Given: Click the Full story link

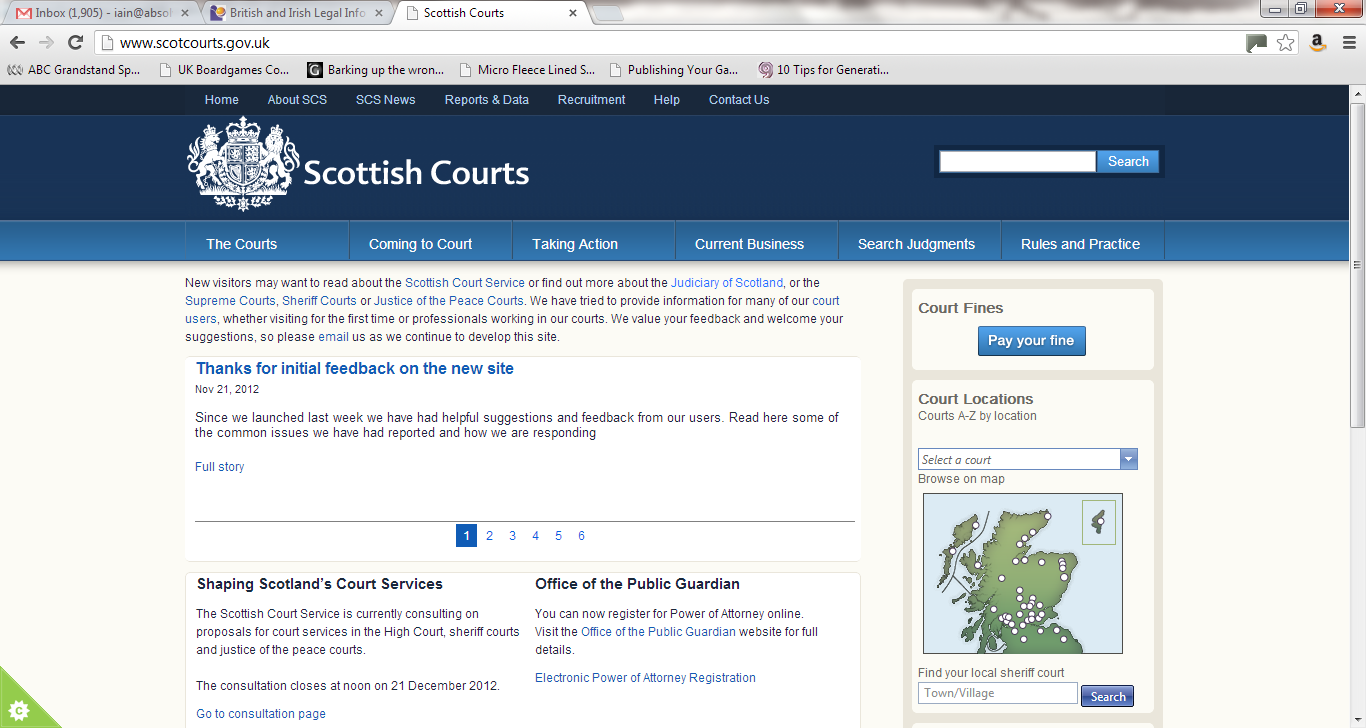Looking at the screenshot, I should tap(219, 467).
